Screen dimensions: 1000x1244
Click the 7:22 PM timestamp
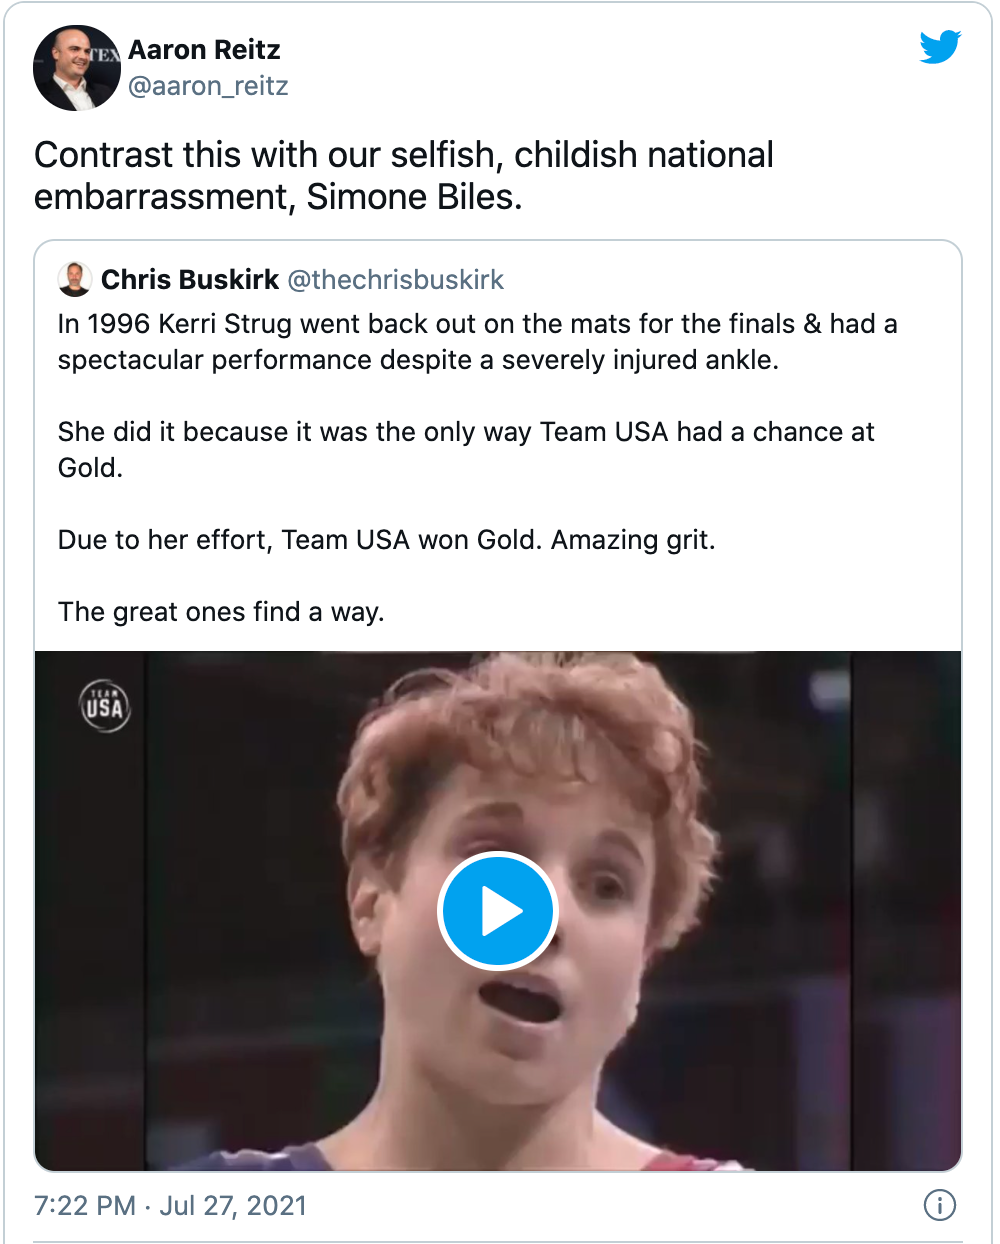click(x=85, y=1206)
